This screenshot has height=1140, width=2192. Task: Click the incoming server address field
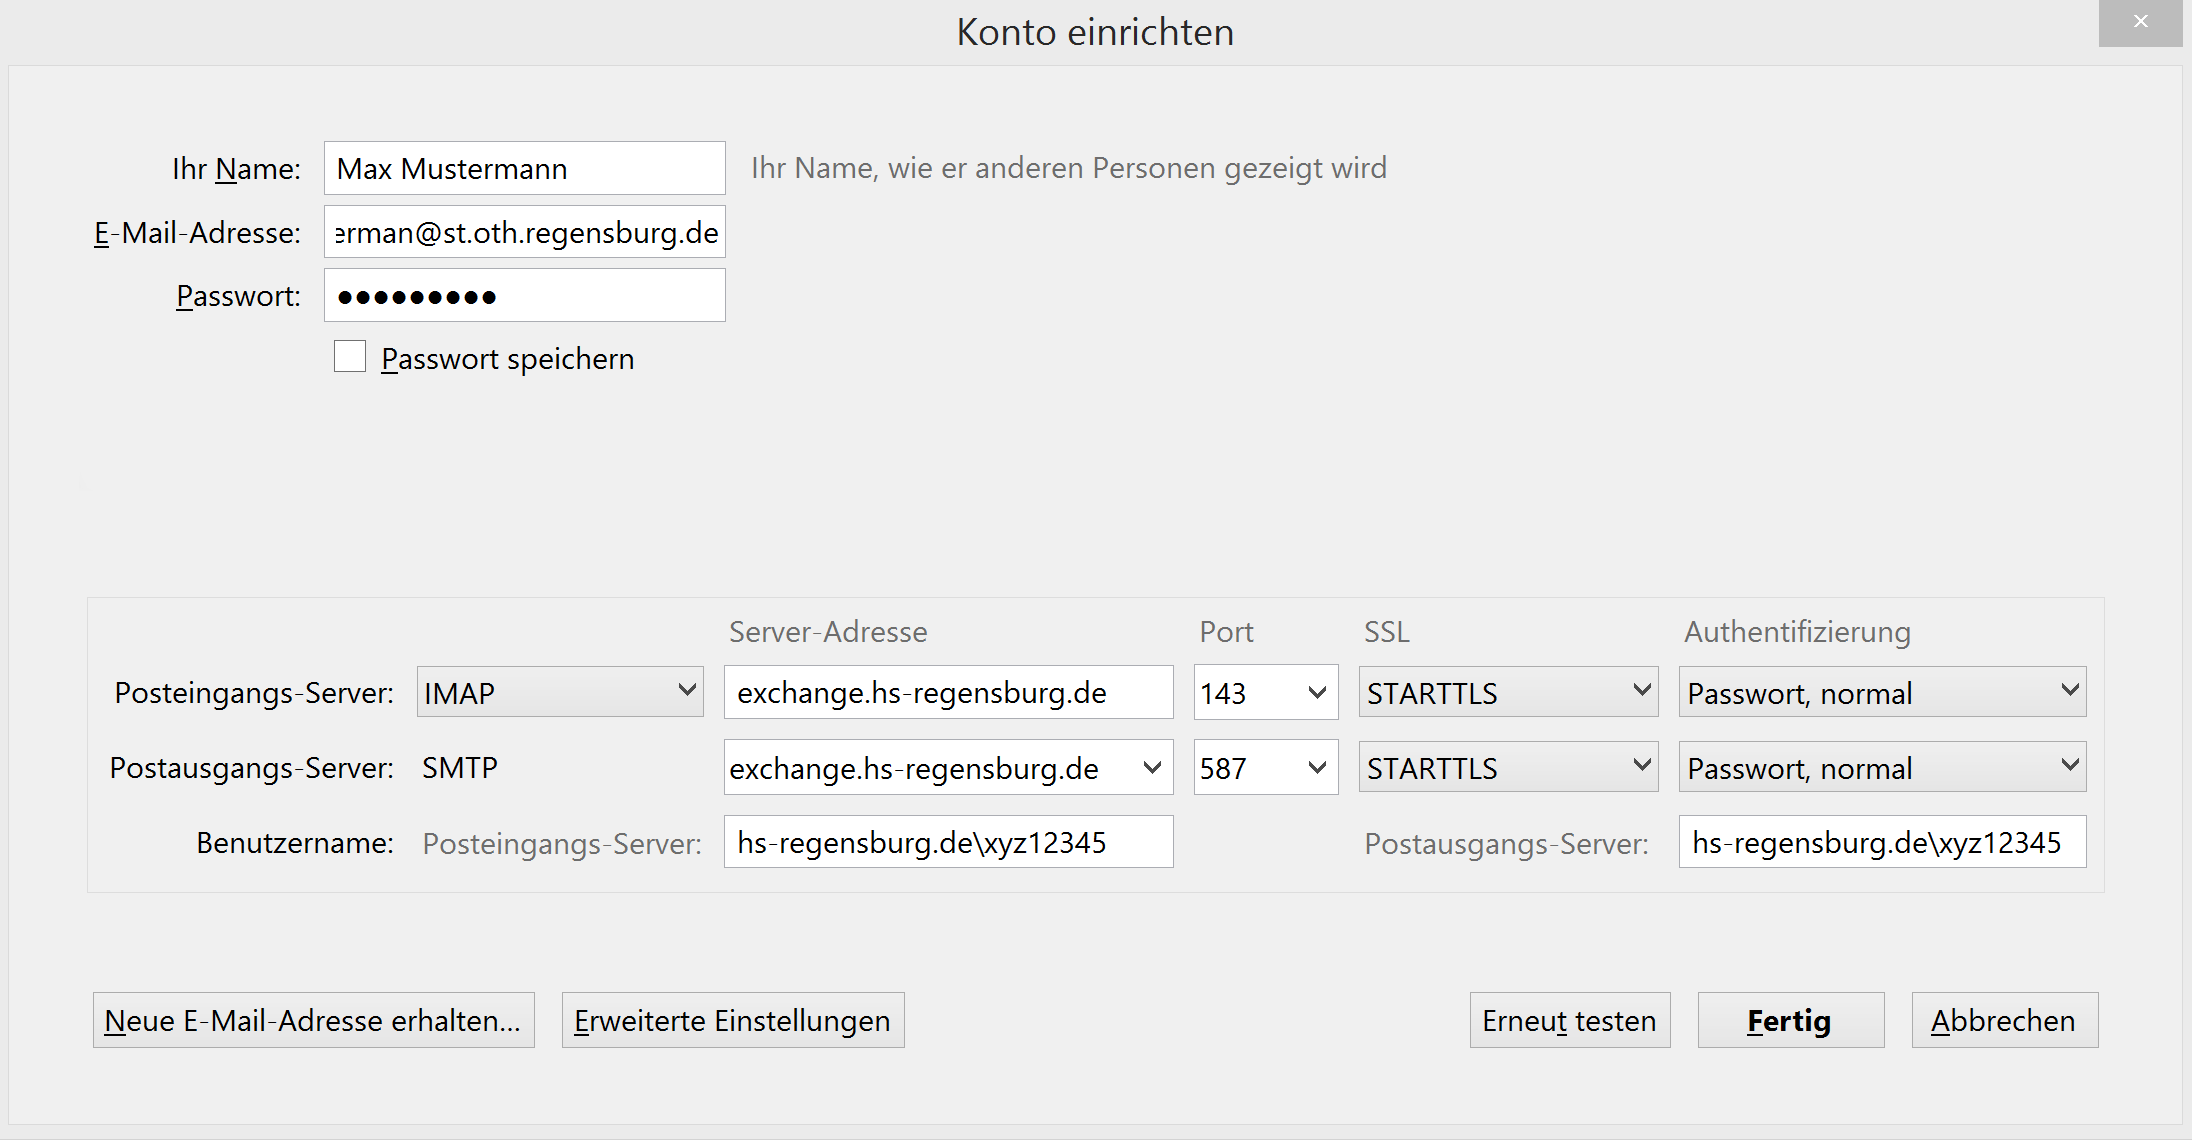pyautogui.click(x=948, y=692)
